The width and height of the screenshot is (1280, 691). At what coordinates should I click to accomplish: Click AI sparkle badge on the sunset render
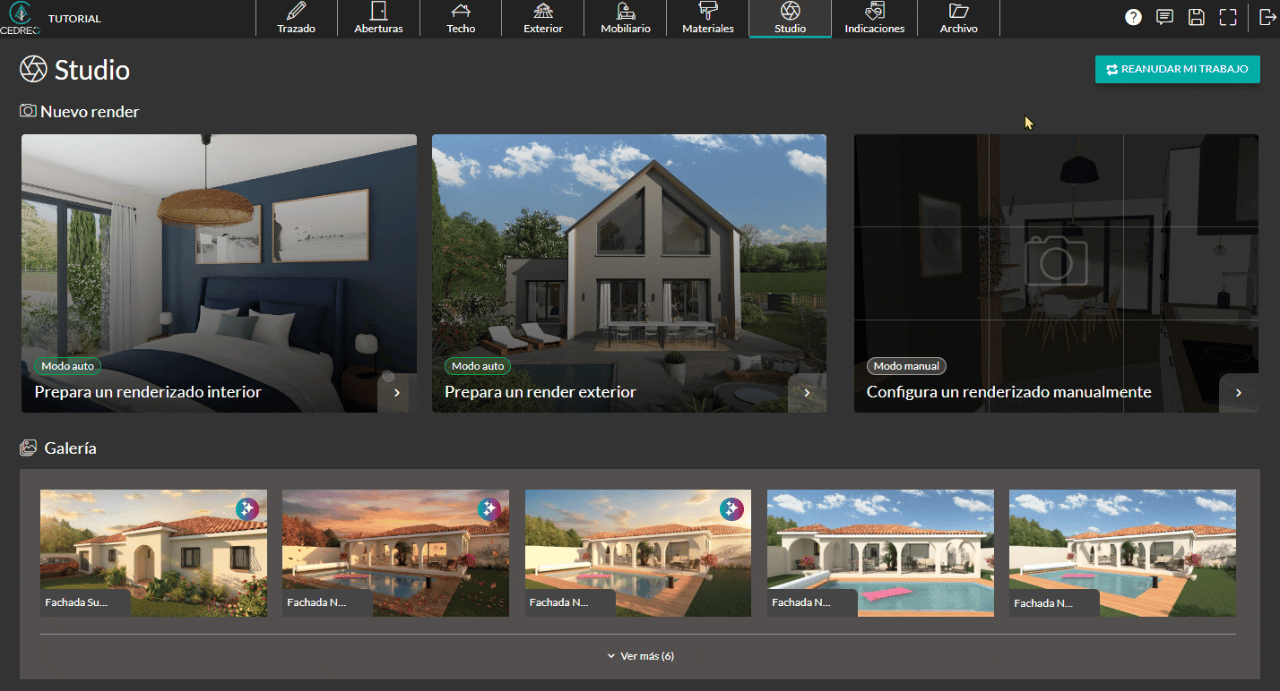[489, 509]
